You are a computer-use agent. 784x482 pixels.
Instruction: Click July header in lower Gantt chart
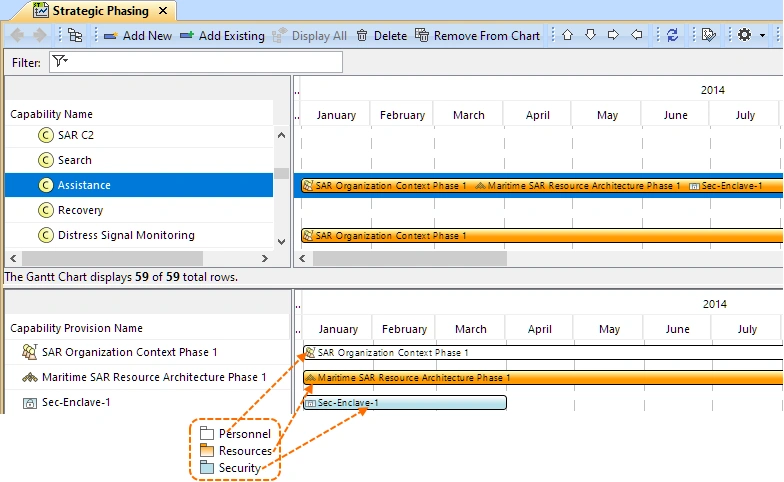point(747,329)
